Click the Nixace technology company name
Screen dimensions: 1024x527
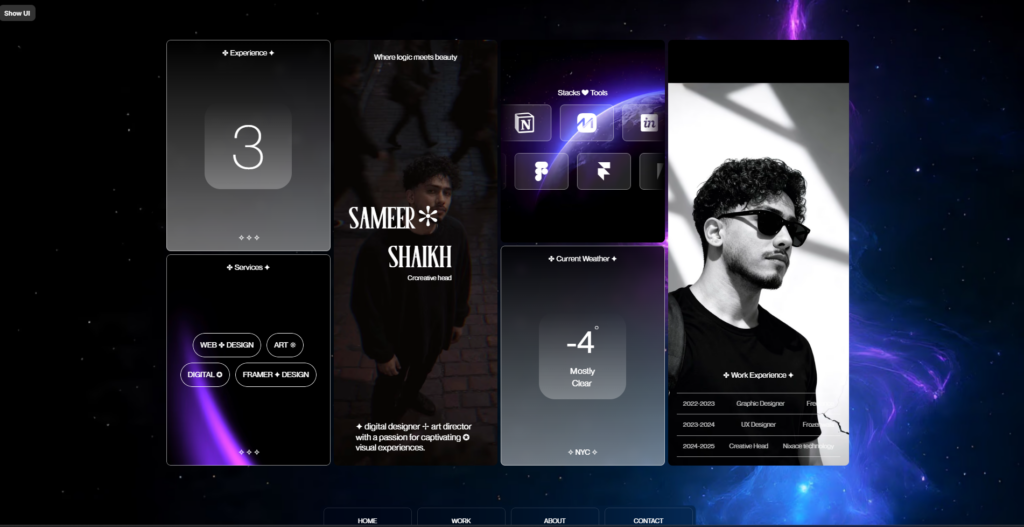[x=808, y=446]
